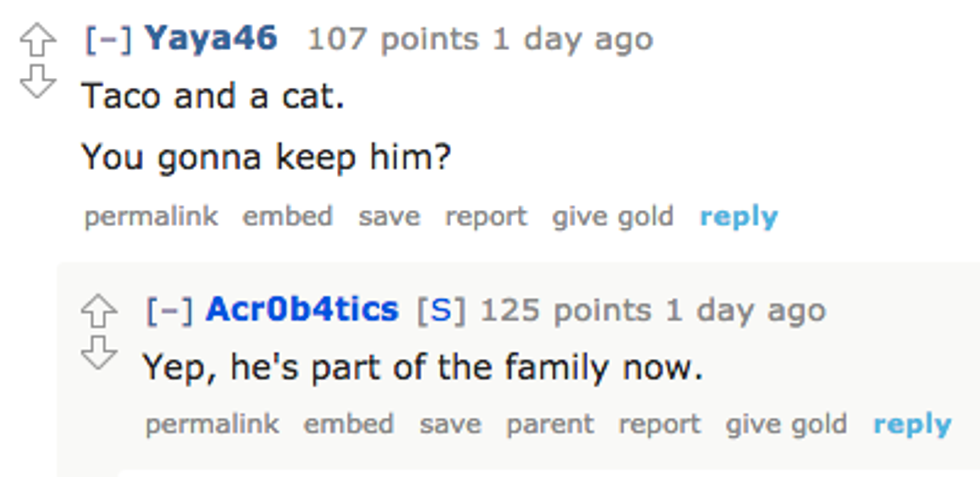The image size is (980, 477).
Task: Open Acr0b4tics' user profile
Action: pos(302,309)
